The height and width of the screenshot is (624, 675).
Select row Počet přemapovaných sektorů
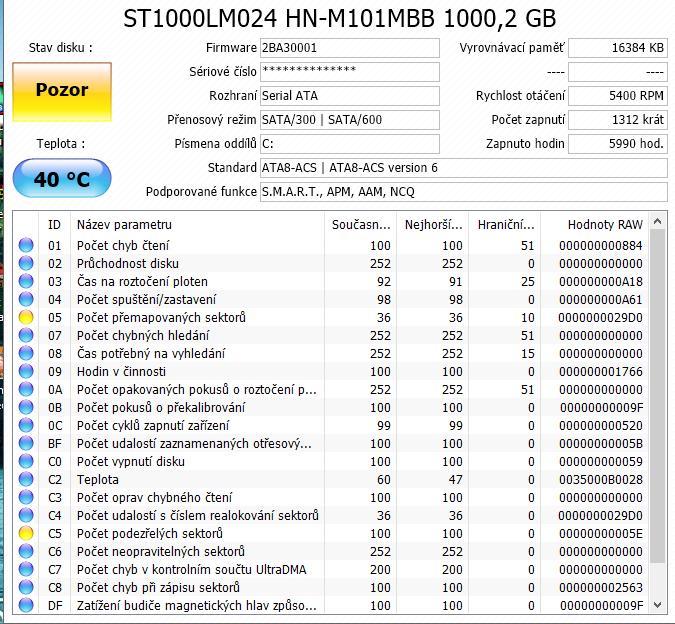[x=331, y=318]
